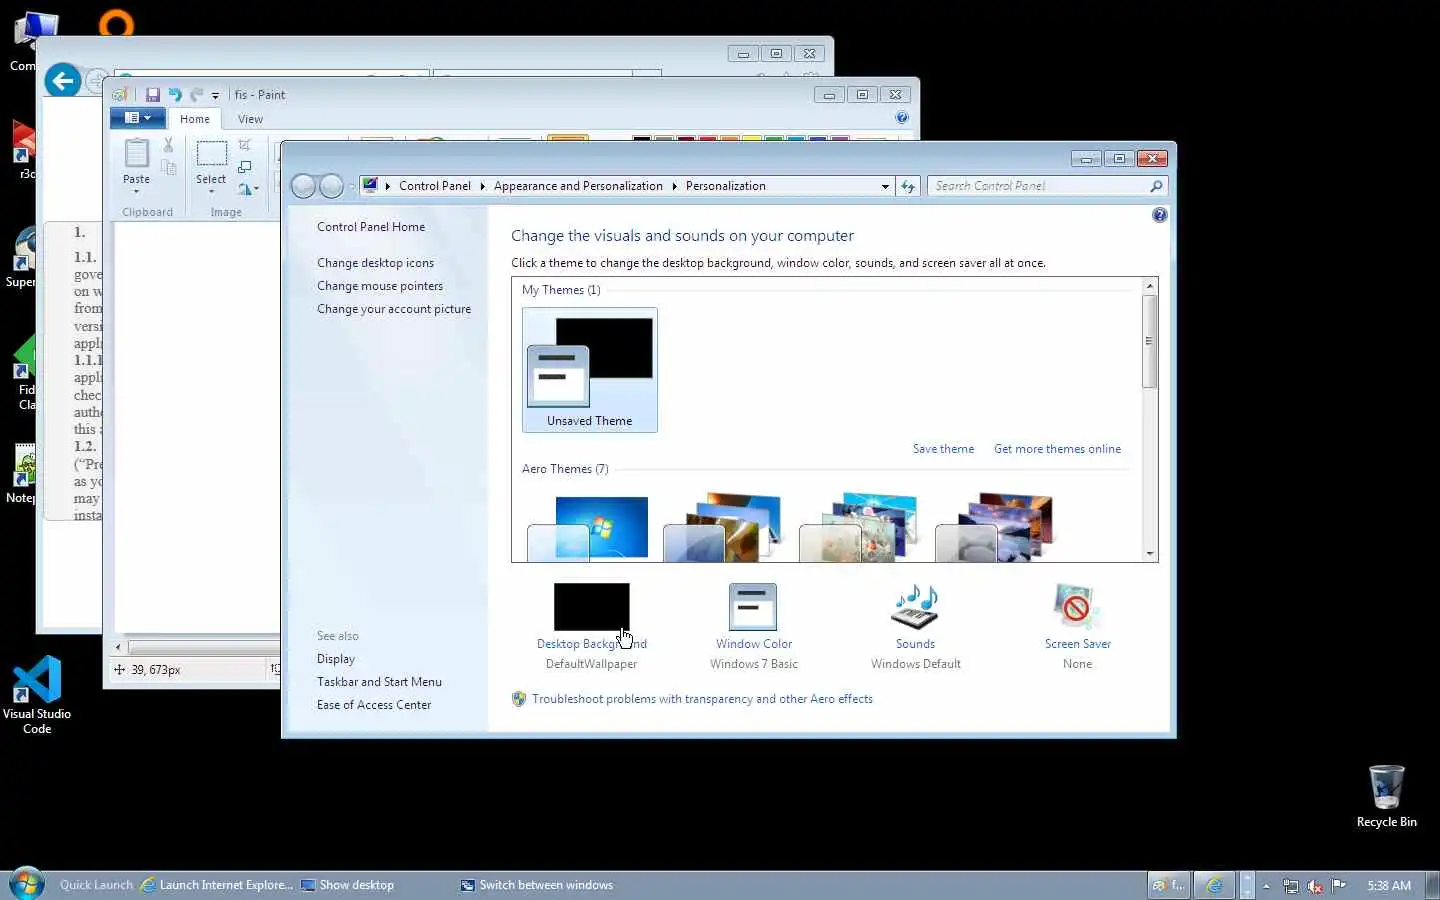The image size is (1440, 900).
Task: Click themes list scroll down arrow
Action: pyautogui.click(x=1150, y=554)
